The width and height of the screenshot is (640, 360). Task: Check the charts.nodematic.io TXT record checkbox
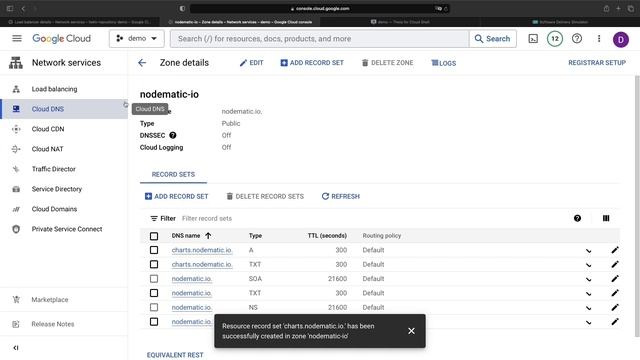154,264
